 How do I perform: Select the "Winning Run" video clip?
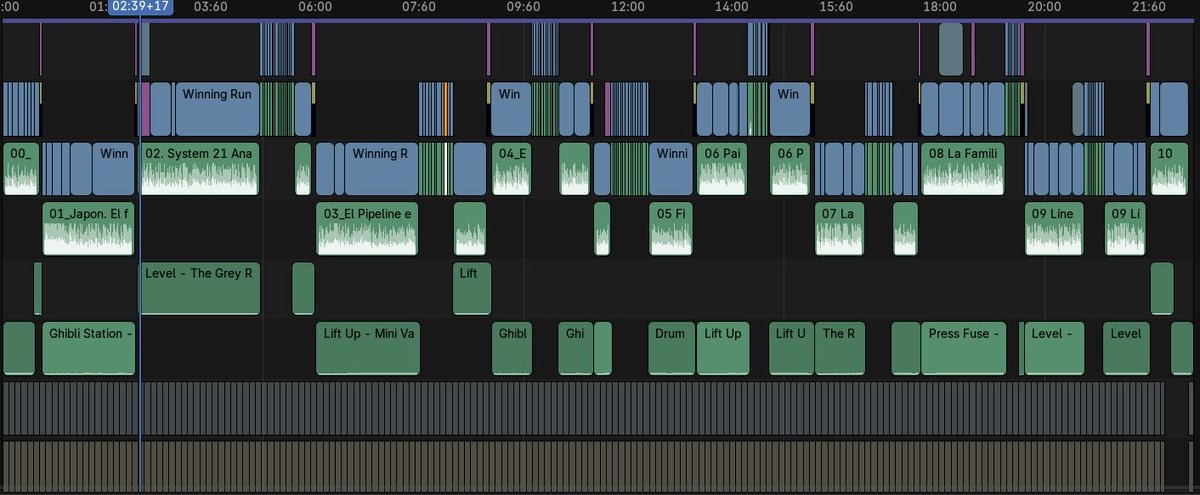tap(217, 110)
